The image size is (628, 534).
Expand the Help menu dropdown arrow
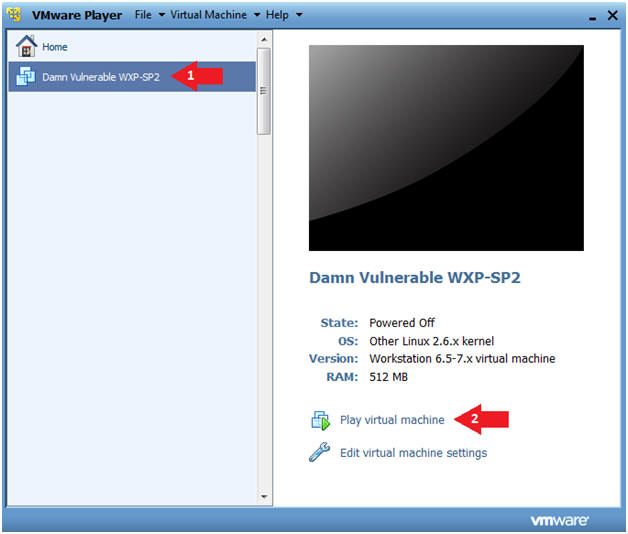click(299, 15)
